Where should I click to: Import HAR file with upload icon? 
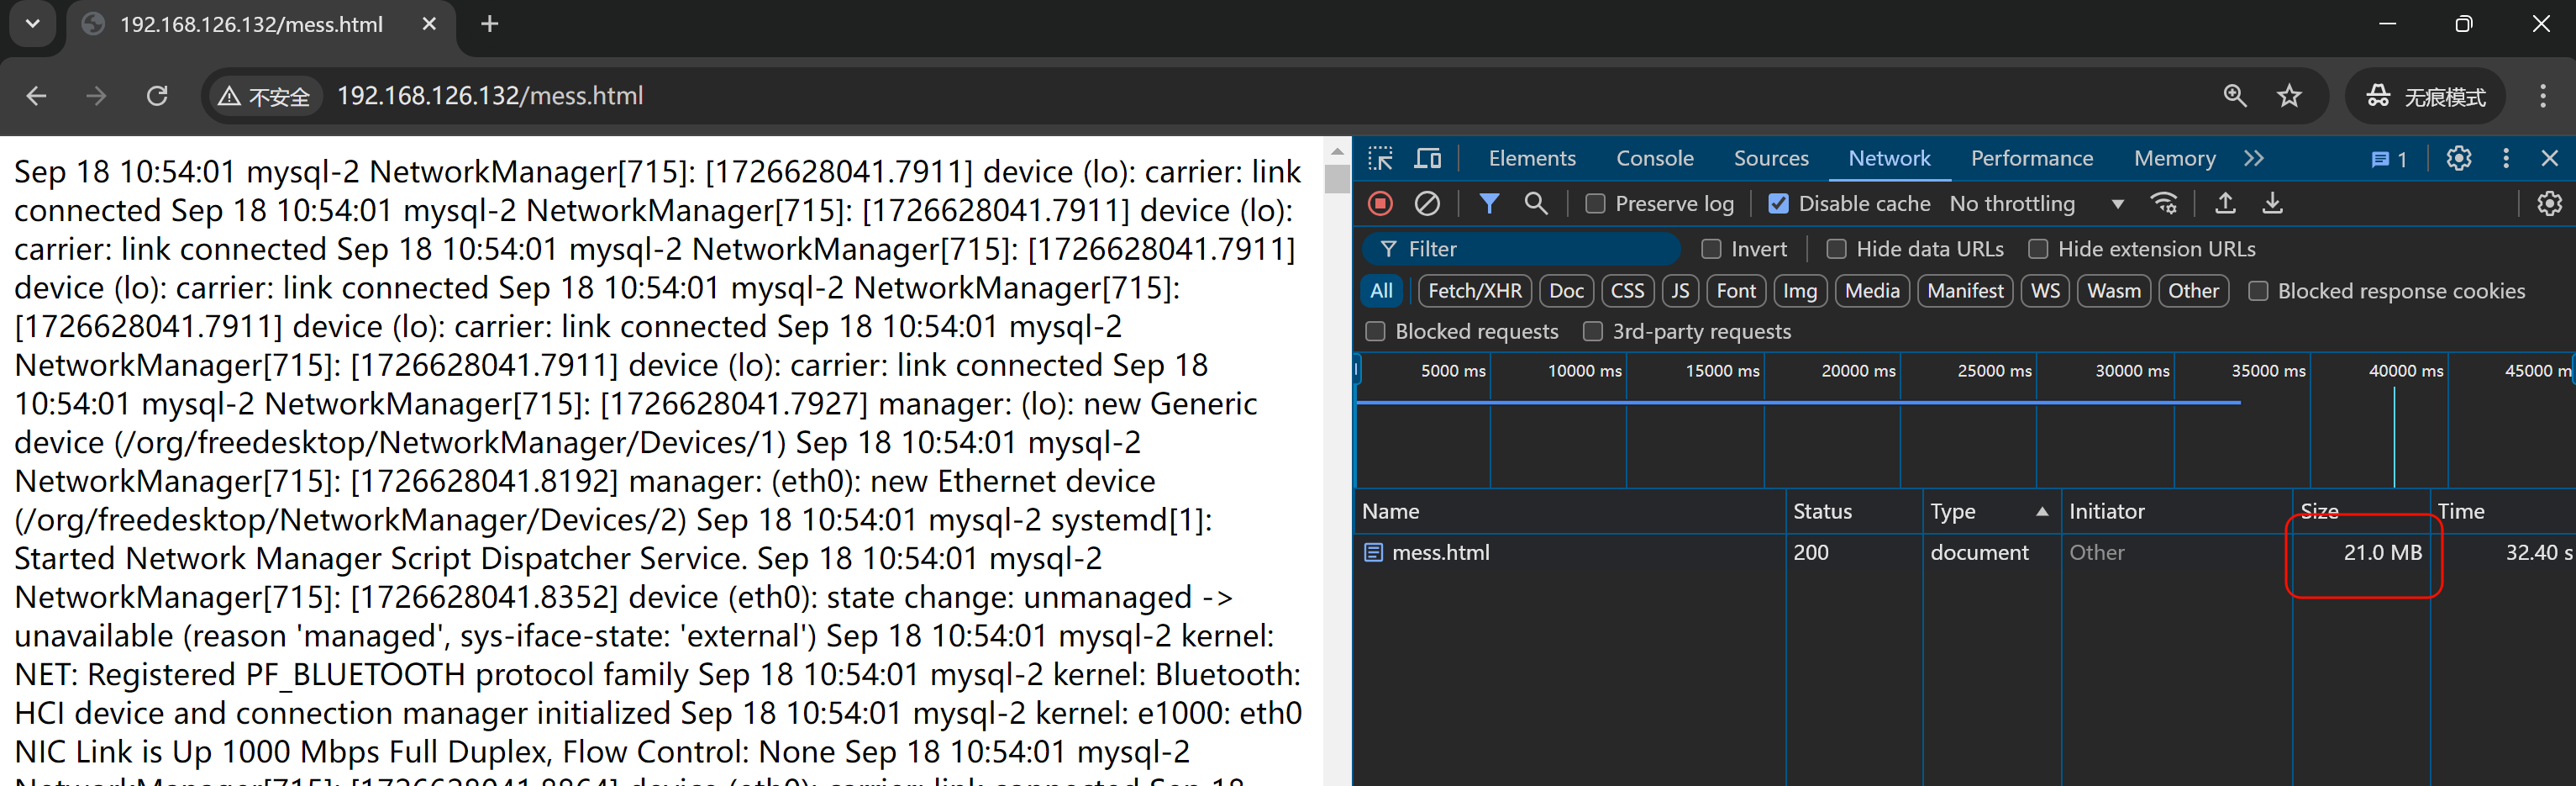(x=2225, y=204)
